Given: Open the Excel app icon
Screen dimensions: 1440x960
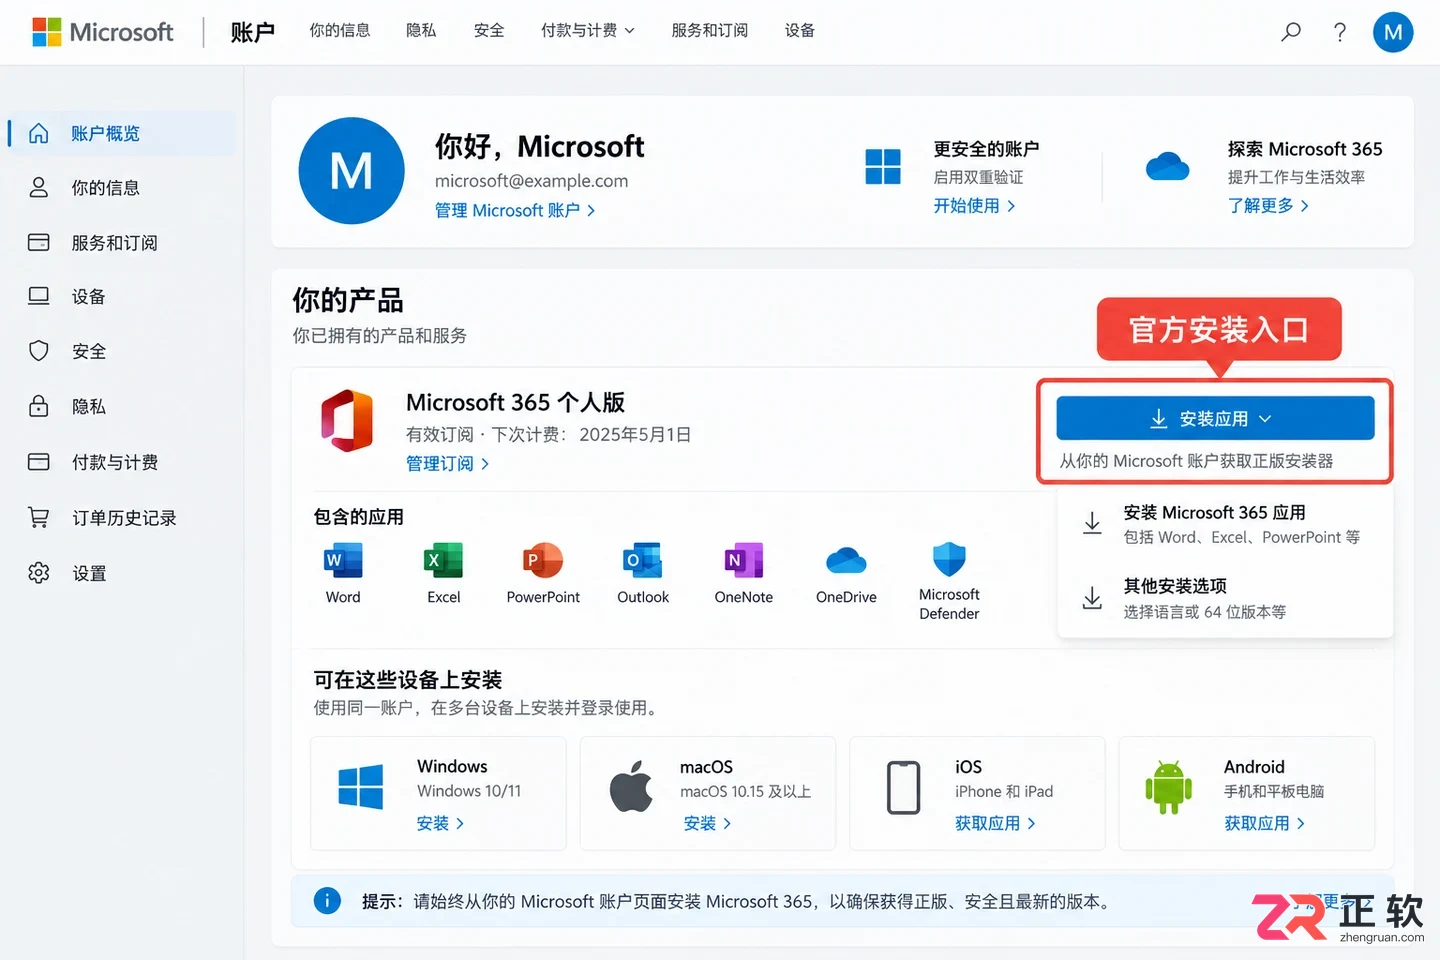Looking at the screenshot, I should 443,561.
